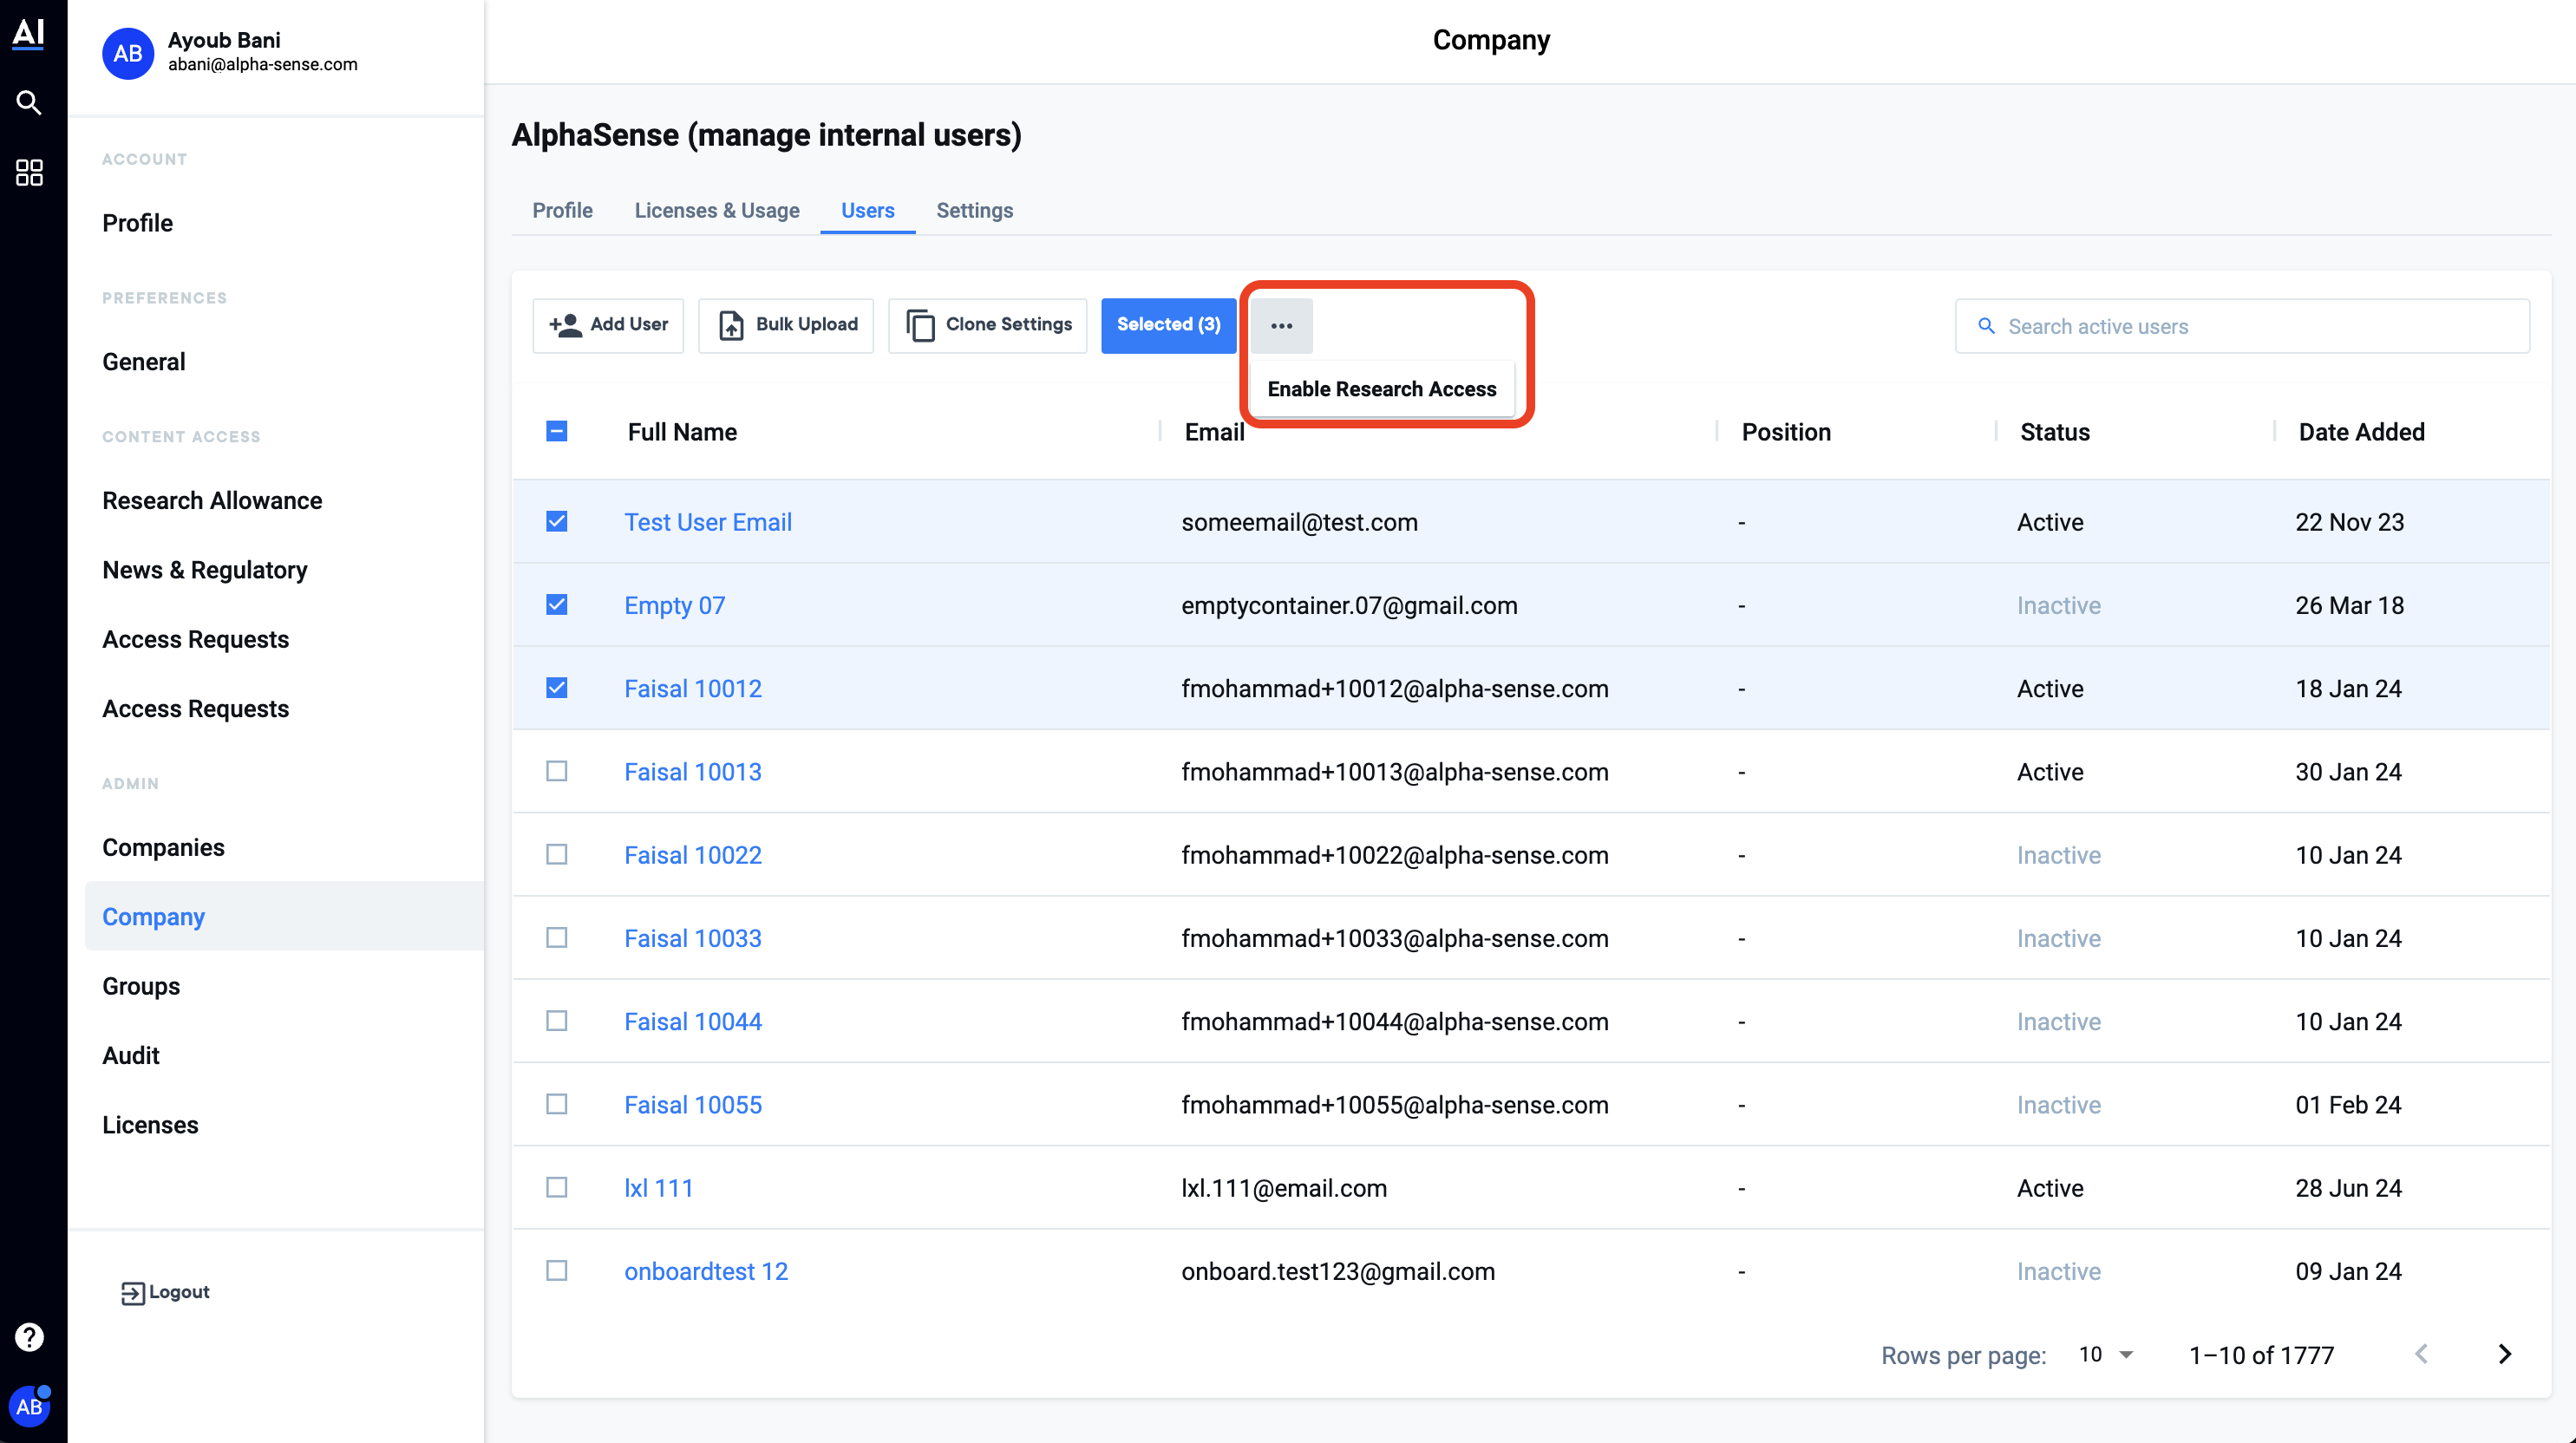Open General preferences in sidebar
The image size is (2576, 1443).
(x=143, y=361)
